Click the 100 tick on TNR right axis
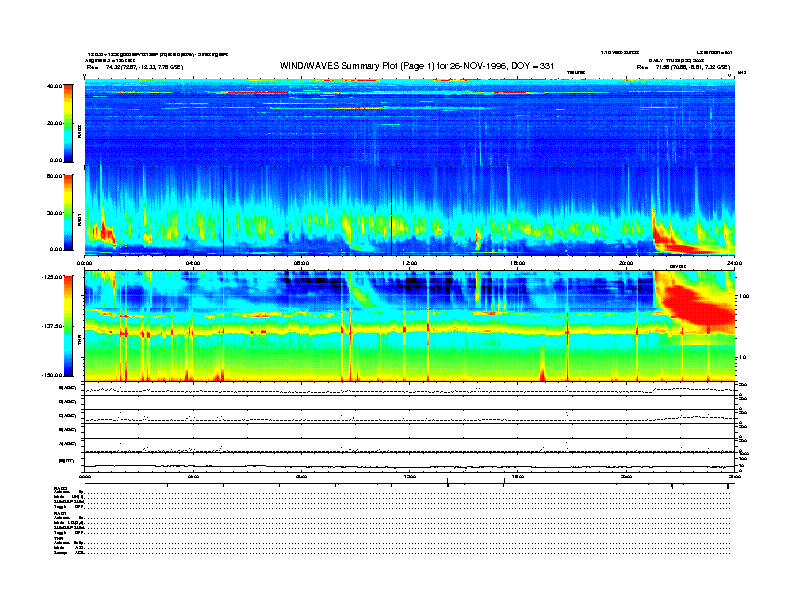This screenshot has height=612, width=792. pos(744,296)
